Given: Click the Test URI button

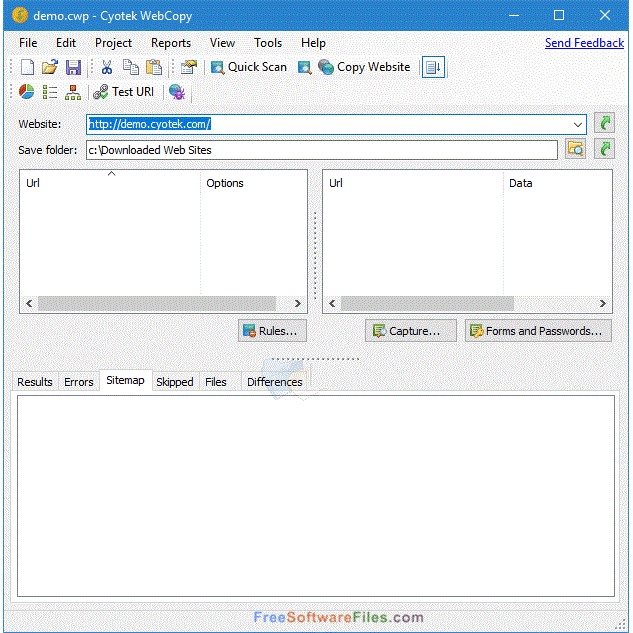Looking at the screenshot, I should (x=124, y=92).
